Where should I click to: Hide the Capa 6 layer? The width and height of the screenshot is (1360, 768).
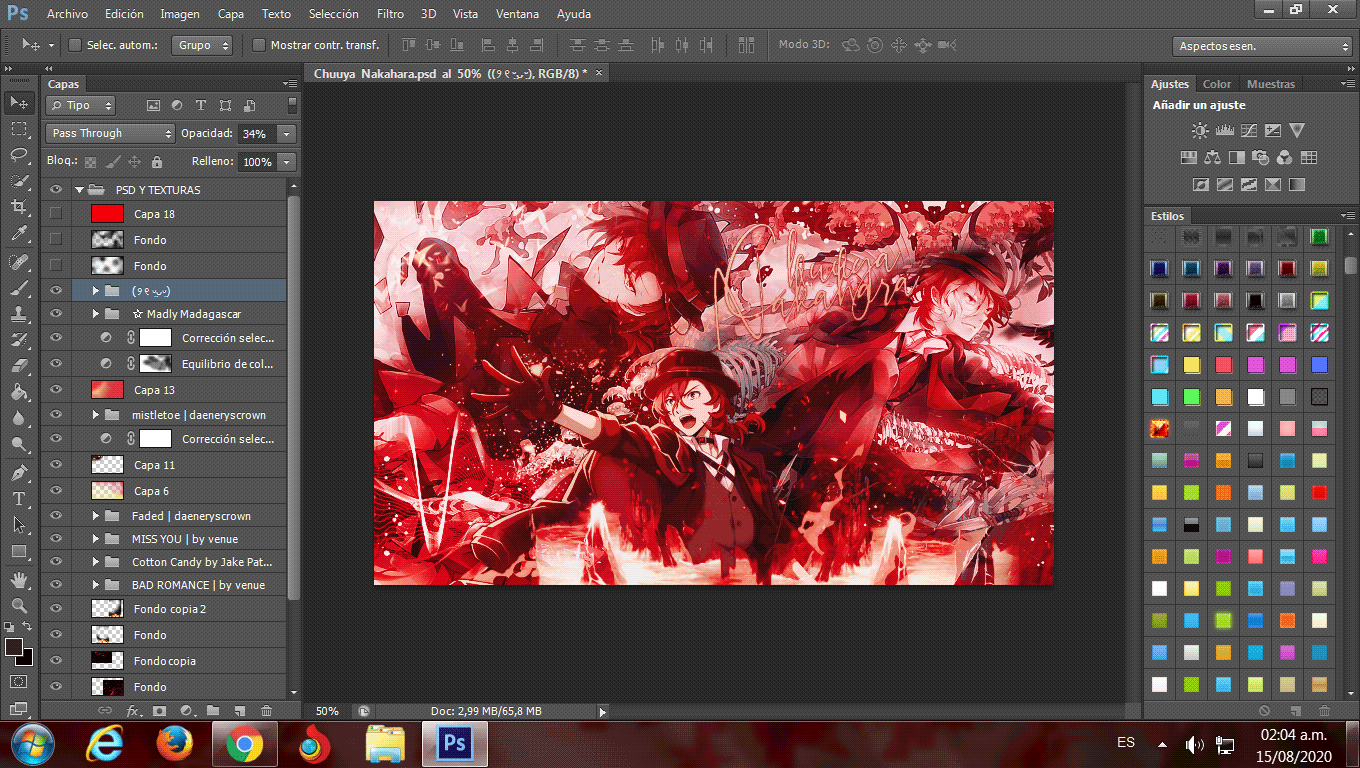pos(56,491)
